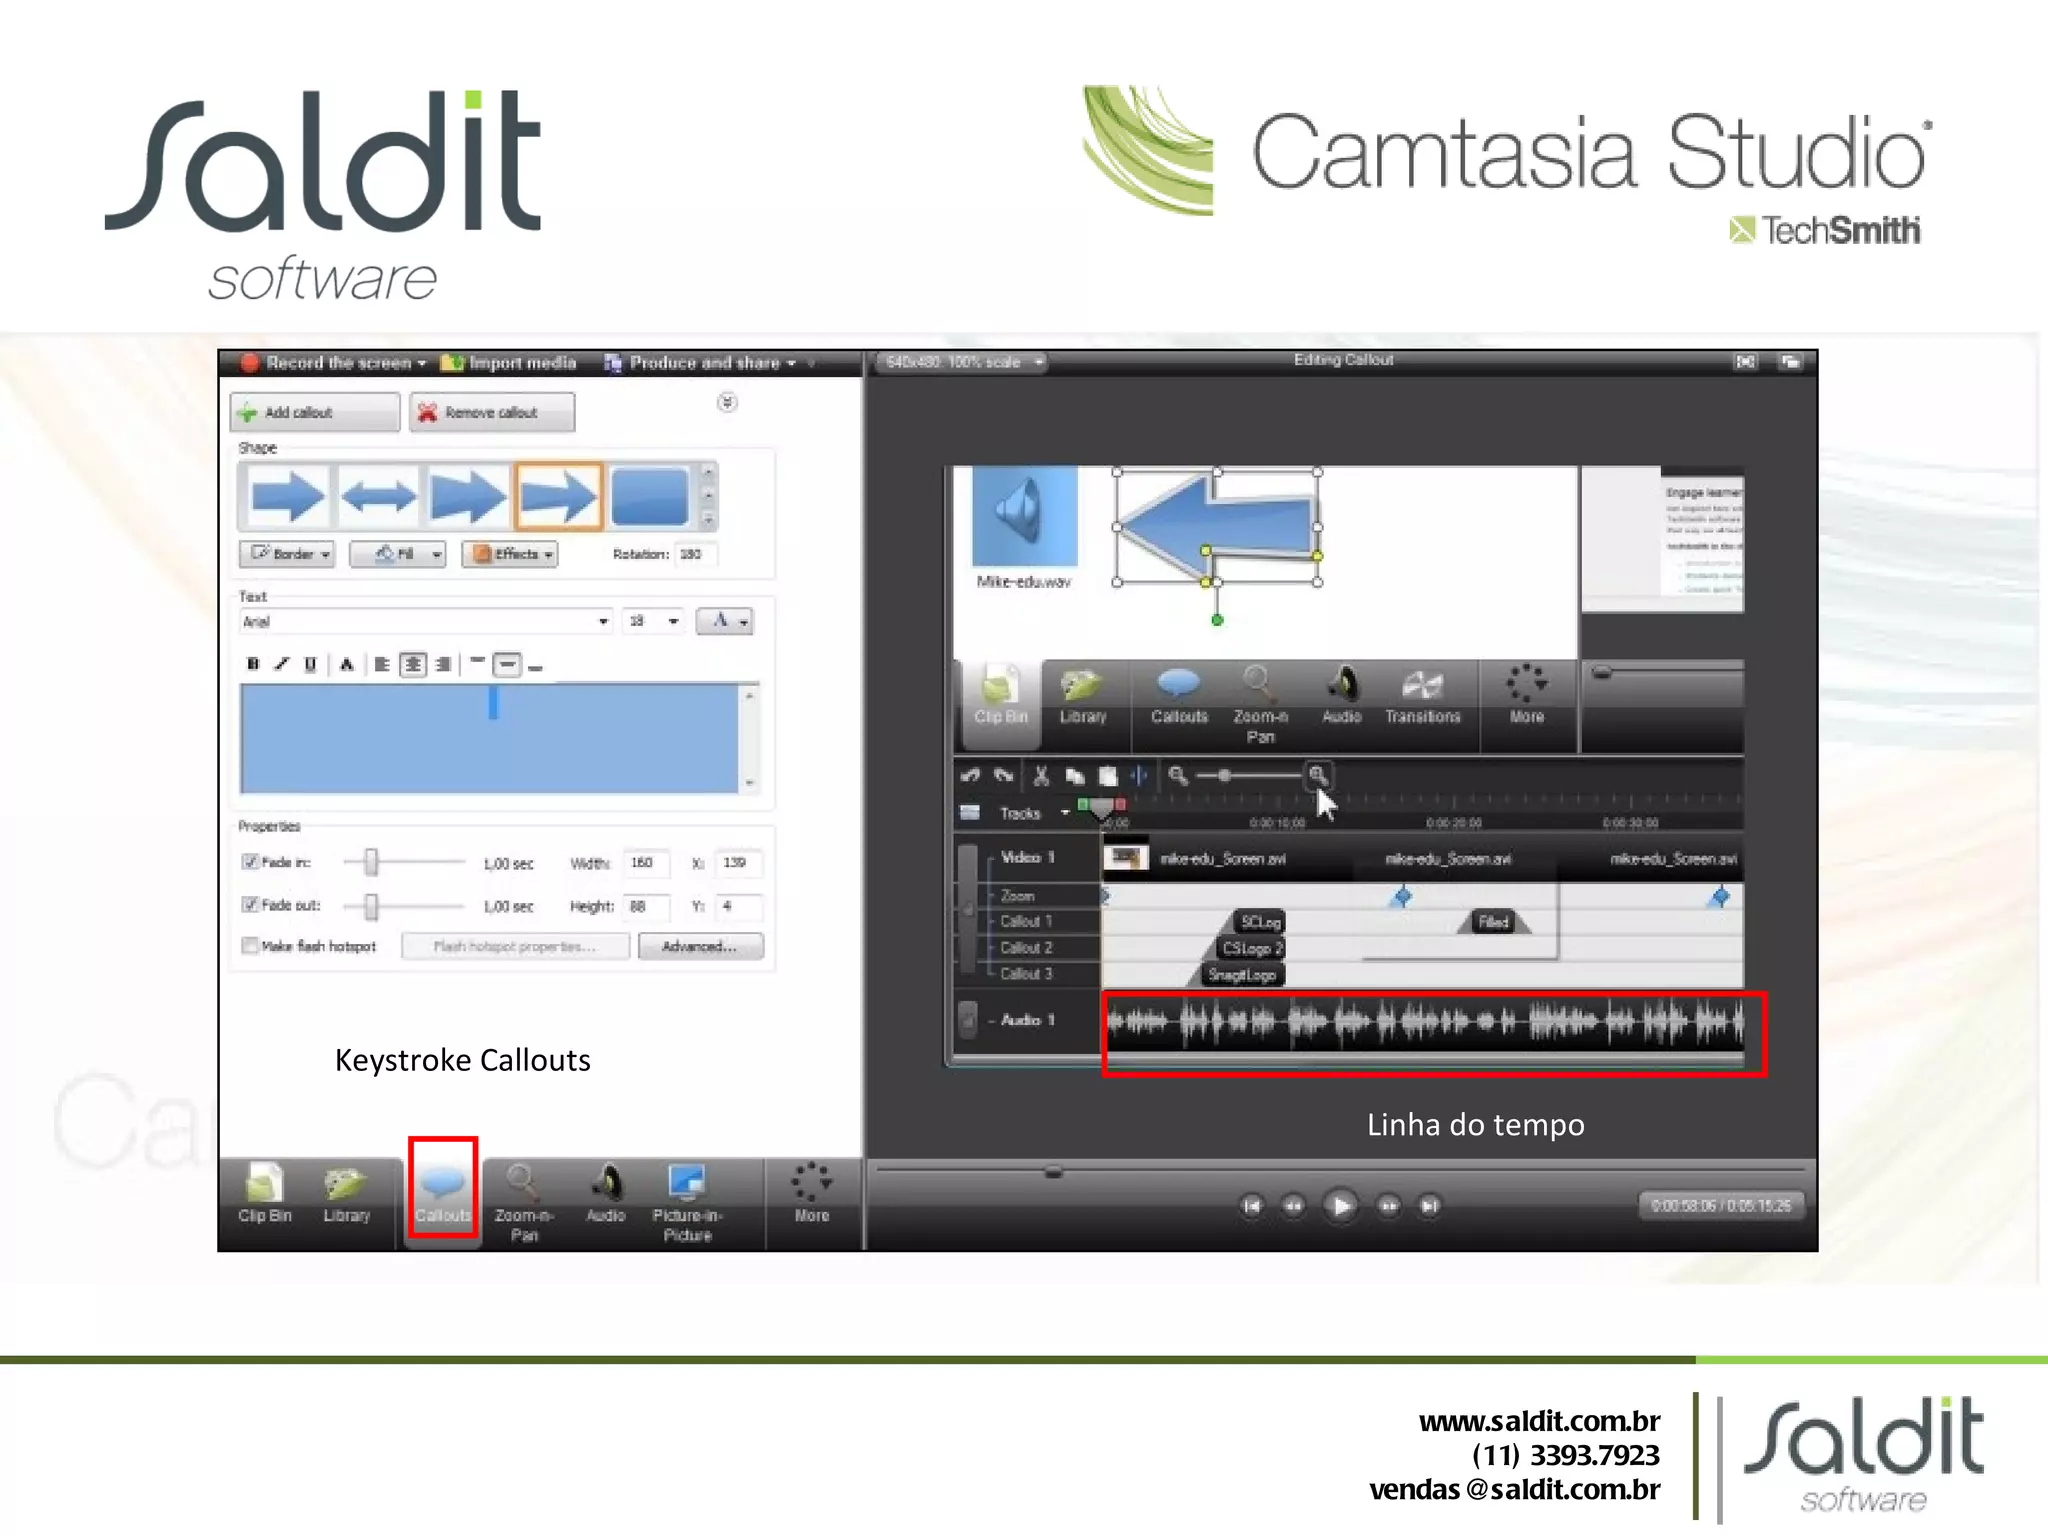Click the Rotation value field
Image resolution: width=2048 pixels, height=1536 pixels.
click(x=696, y=554)
